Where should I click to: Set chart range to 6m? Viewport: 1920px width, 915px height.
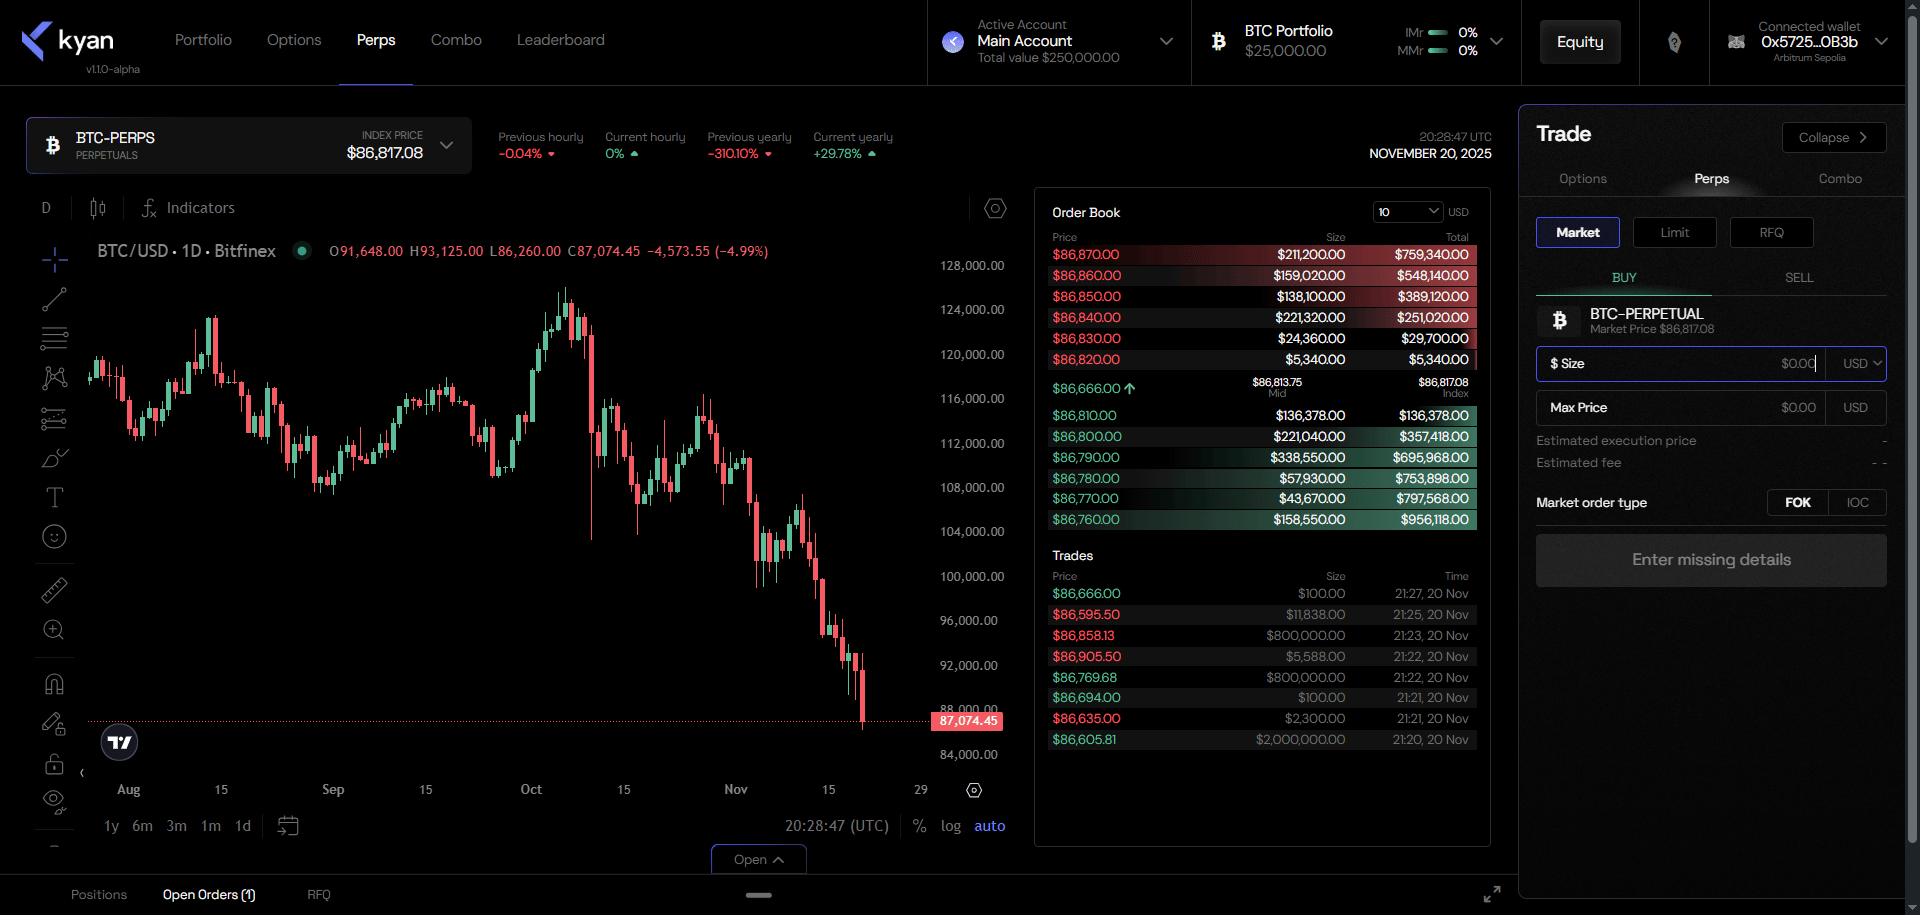143,826
